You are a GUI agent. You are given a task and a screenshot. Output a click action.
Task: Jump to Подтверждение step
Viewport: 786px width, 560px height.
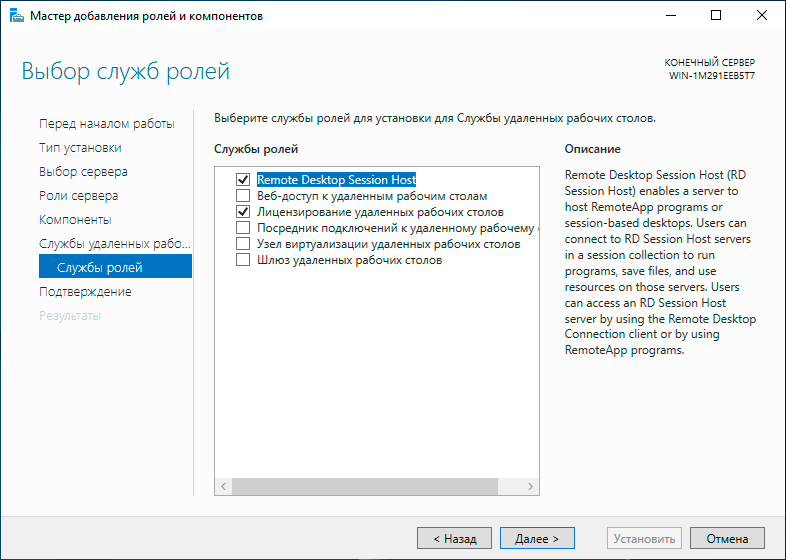click(x=85, y=291)
